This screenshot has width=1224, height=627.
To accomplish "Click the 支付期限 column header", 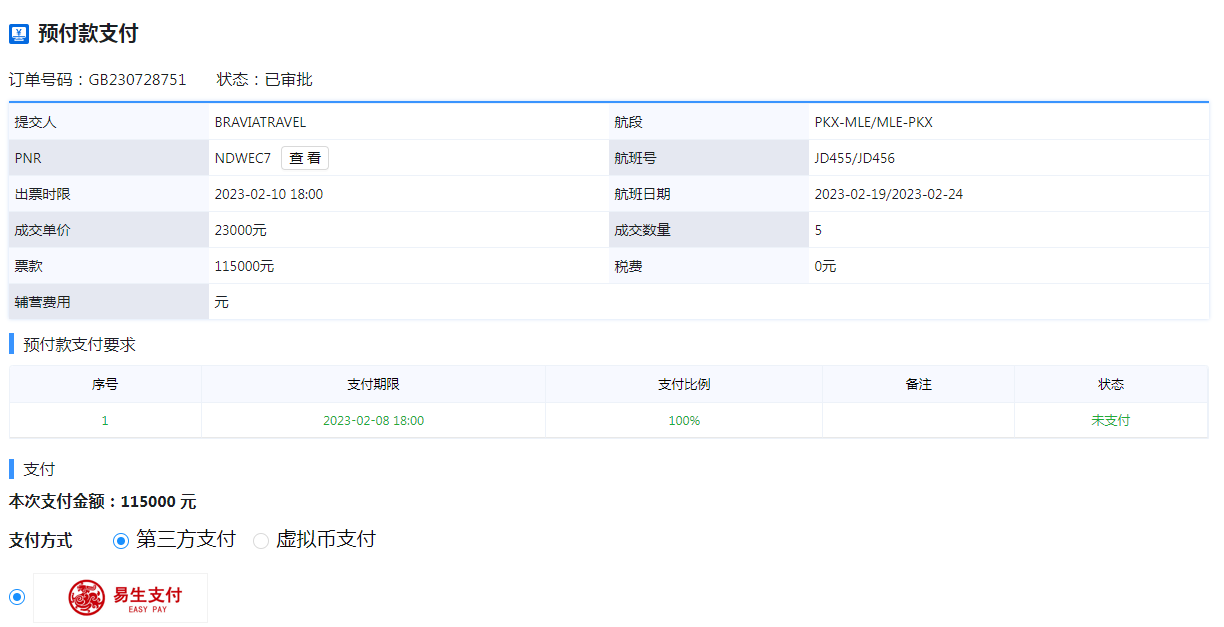I will 373,384.
